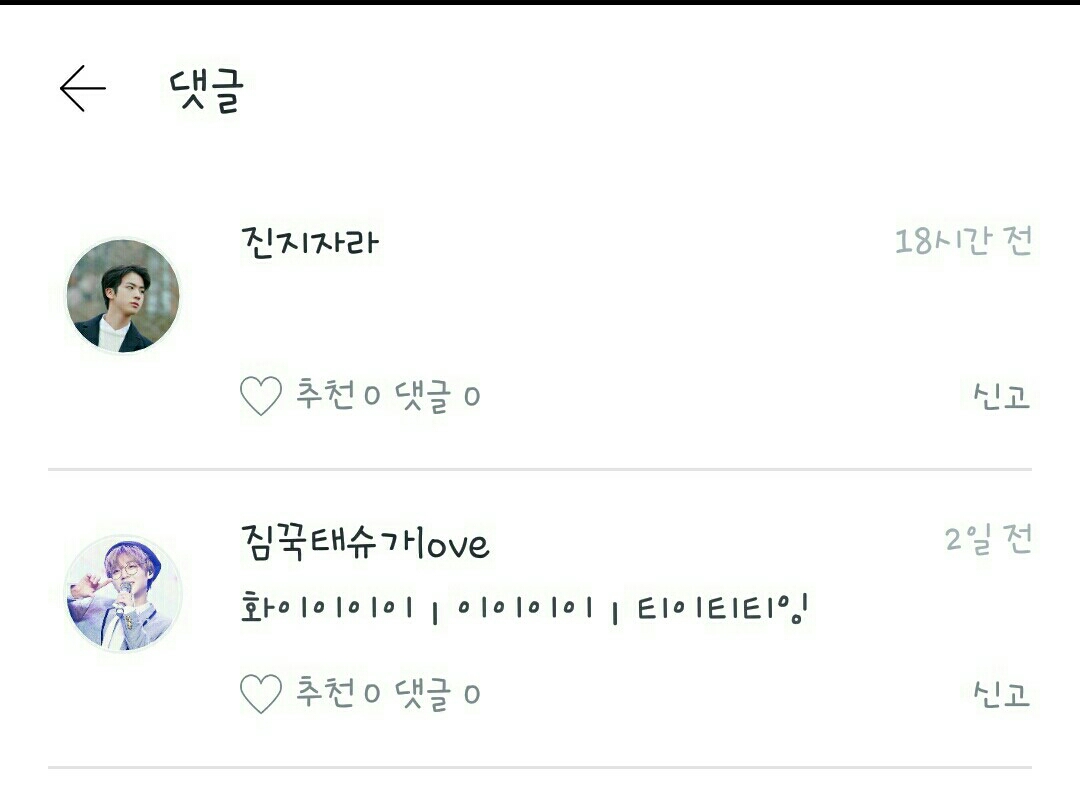Report 짐꾹태슈가love's comment via 신고
Viewport: 1080px width, 810px height.
coord(1001,694)
